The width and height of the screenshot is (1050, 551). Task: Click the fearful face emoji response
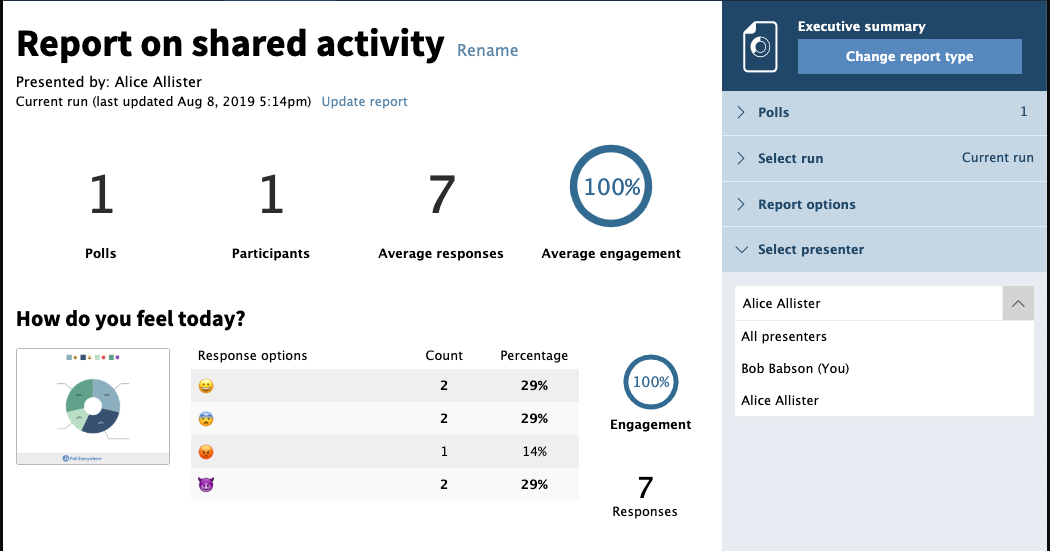[x=206, y=419]
